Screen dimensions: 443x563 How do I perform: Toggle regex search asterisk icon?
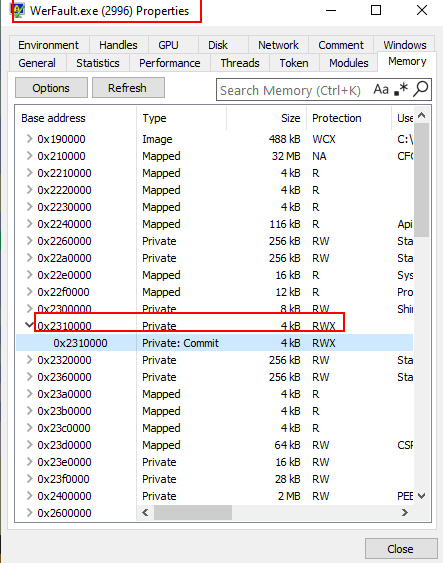tap(401, 89)
